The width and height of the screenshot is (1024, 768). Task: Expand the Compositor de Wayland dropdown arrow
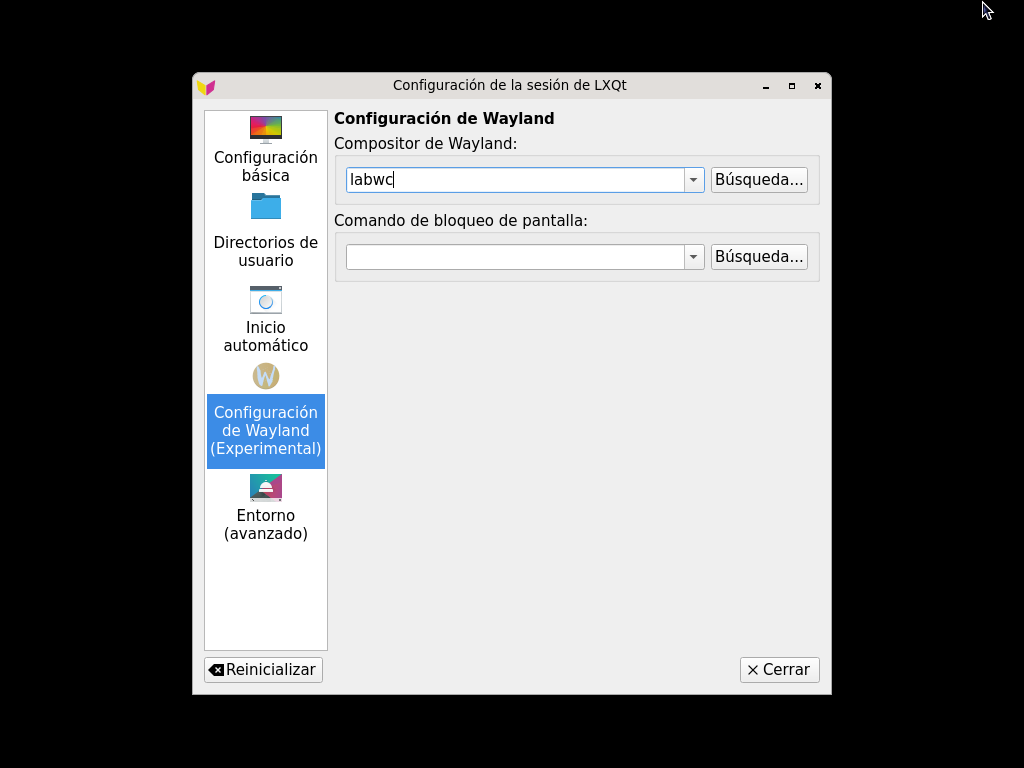click(694, 180)
